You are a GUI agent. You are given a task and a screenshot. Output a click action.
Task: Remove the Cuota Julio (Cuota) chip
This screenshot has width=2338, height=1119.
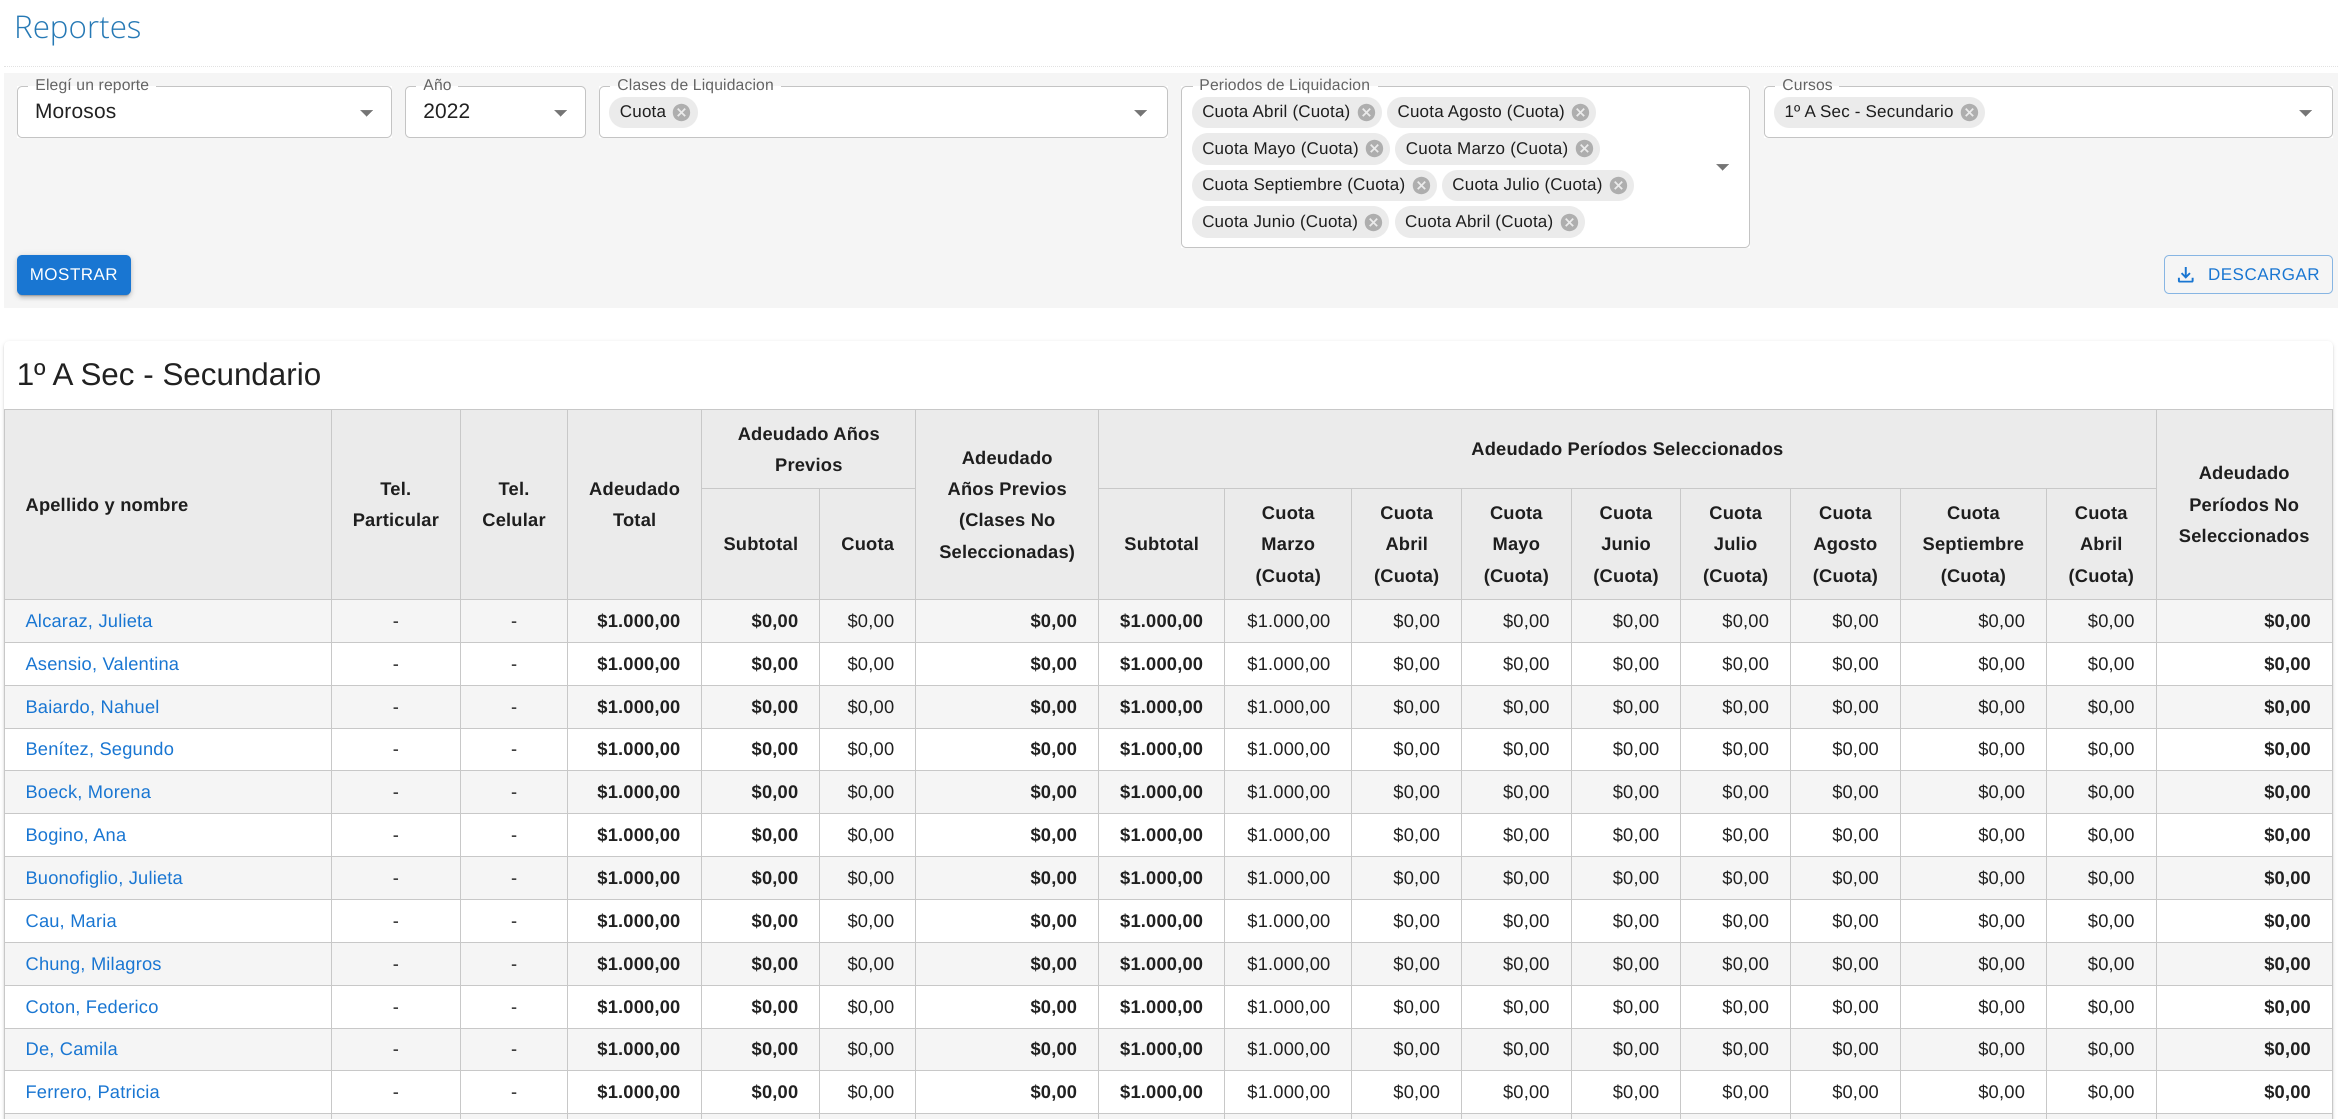[x=1618, y=185]
